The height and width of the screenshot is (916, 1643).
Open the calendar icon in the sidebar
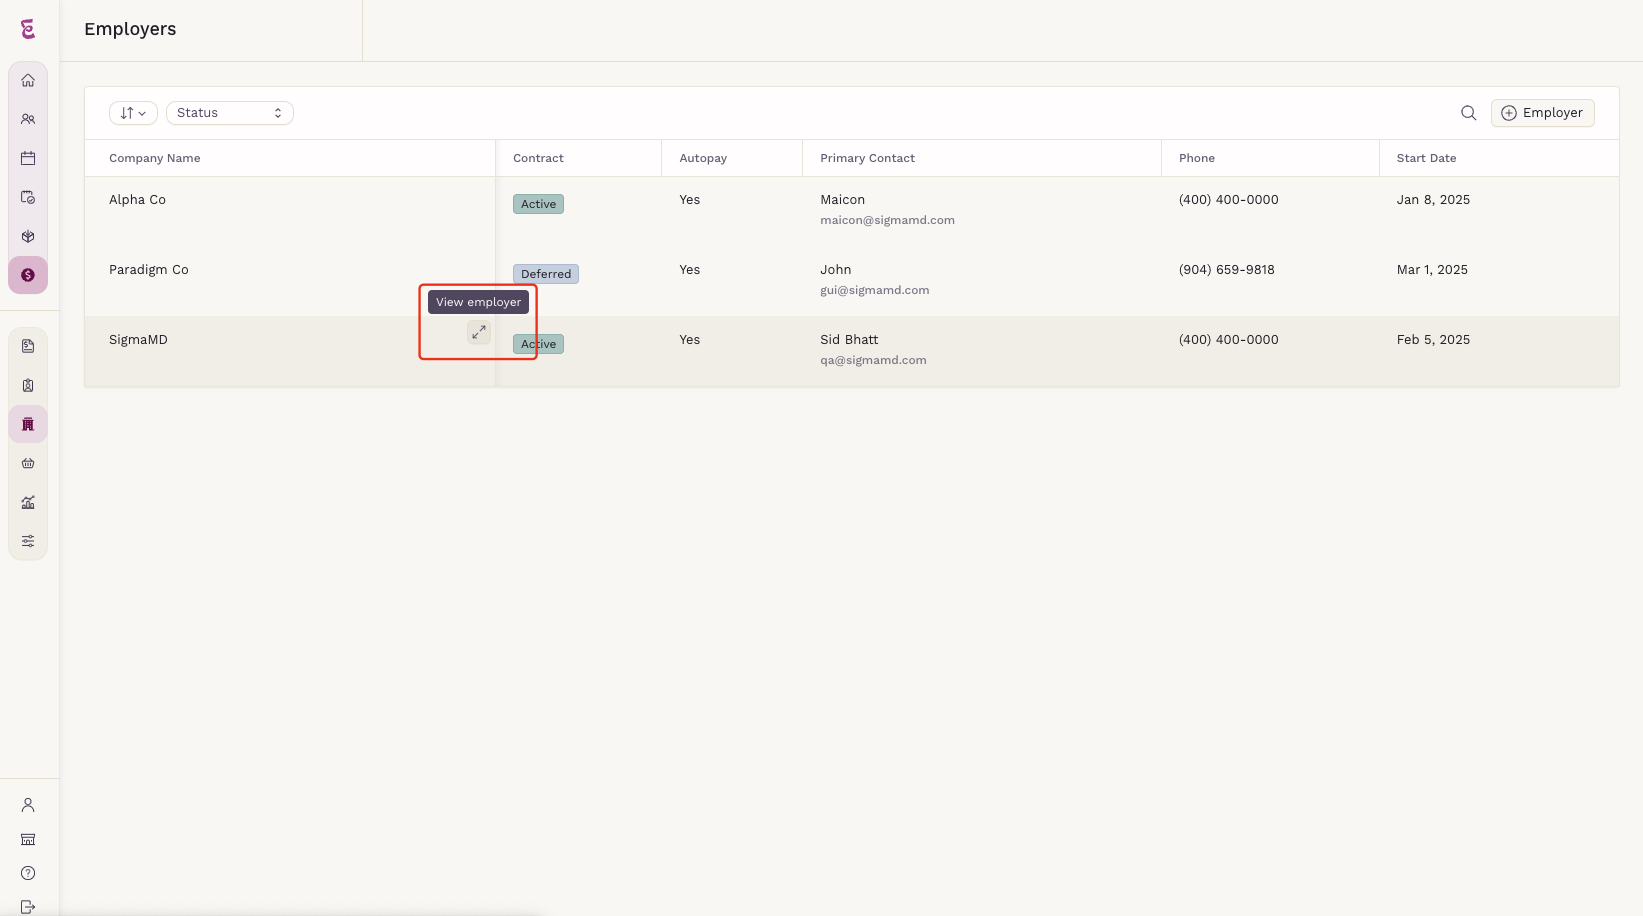point(28,158)
